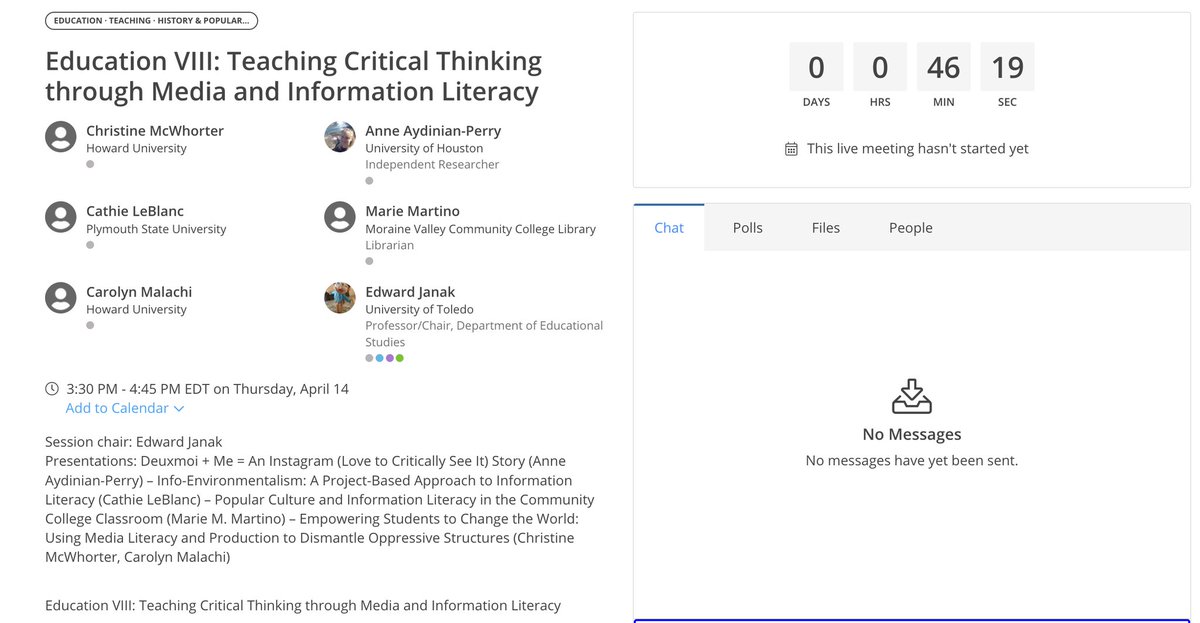Expand the Add to Calendar dropdown
This screenshot has height=623, width=1200.
116,408
